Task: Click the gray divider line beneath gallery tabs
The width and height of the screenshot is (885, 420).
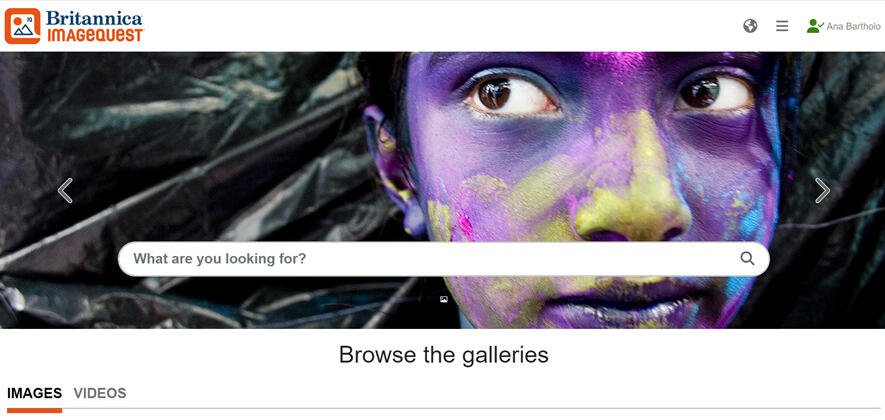Action: (474, 408)
